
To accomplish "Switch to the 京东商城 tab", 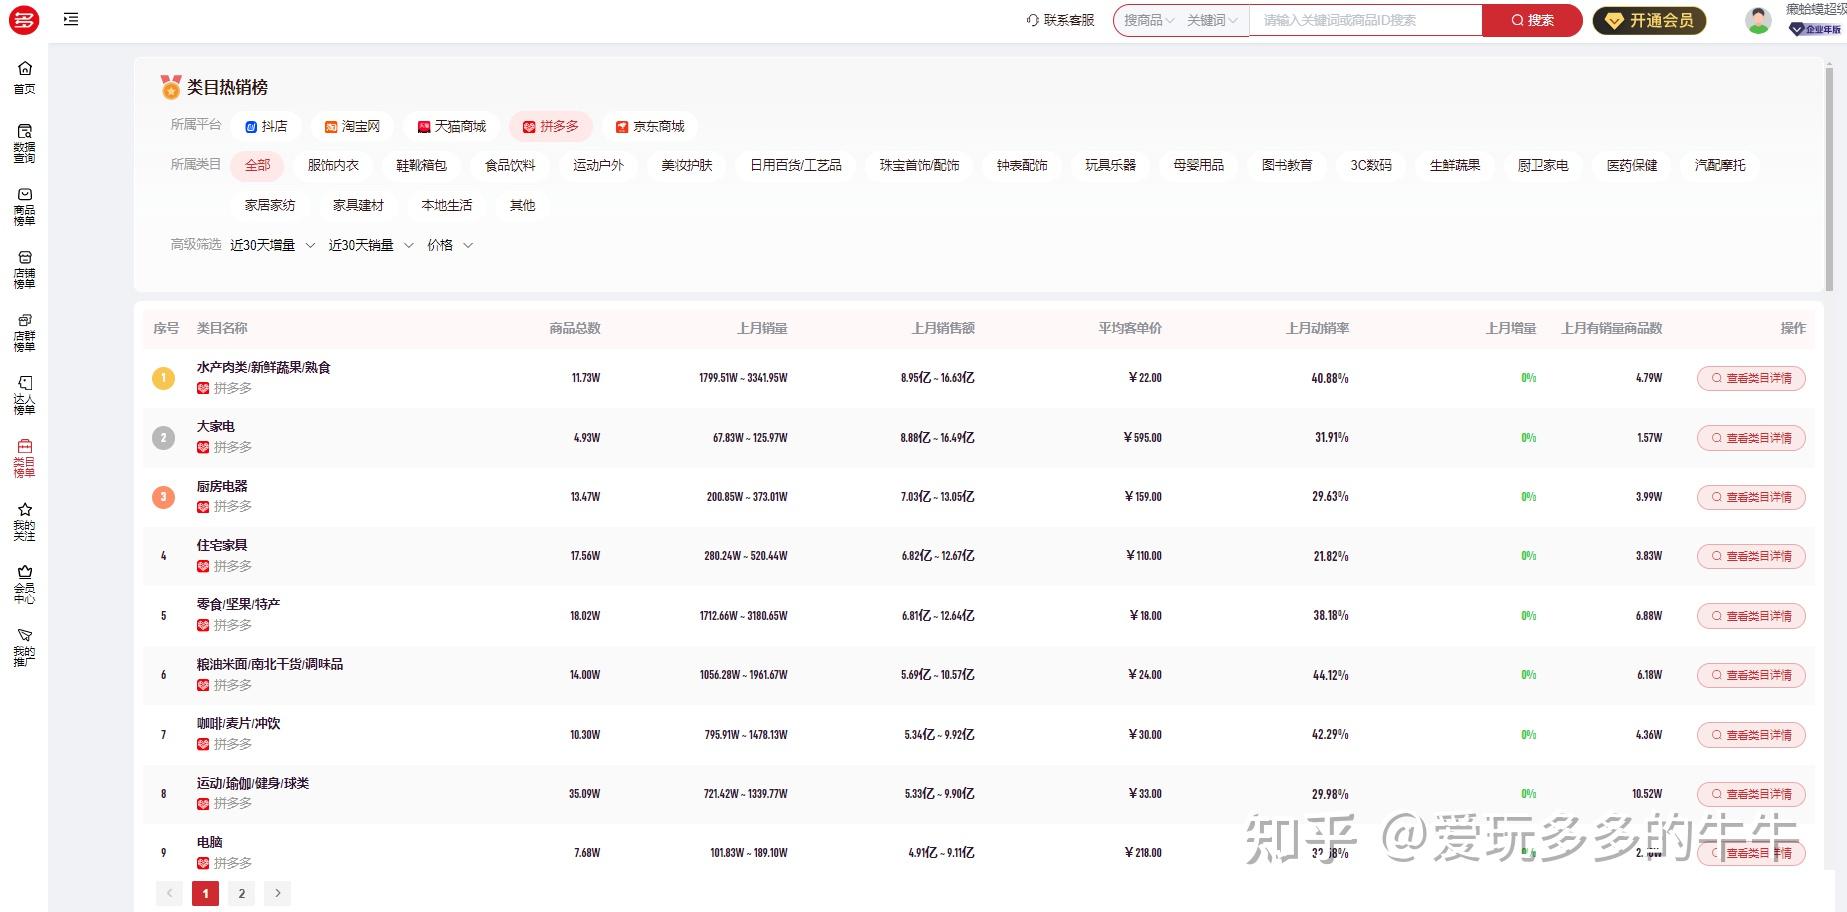I will point(651,126).
